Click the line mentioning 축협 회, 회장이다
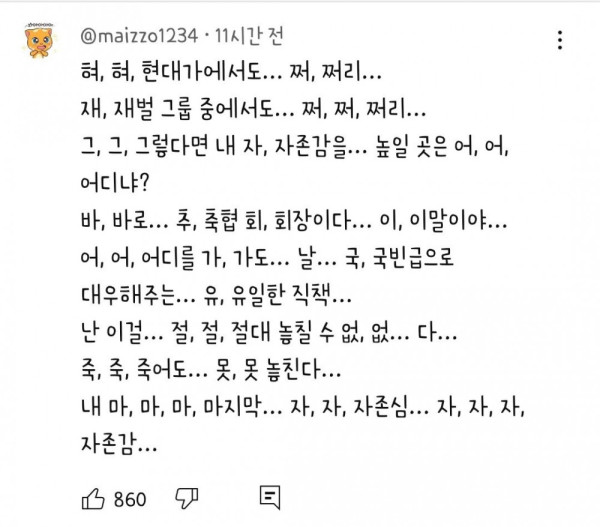This screenshot has width=600, height=527. (x=294, y=220)
